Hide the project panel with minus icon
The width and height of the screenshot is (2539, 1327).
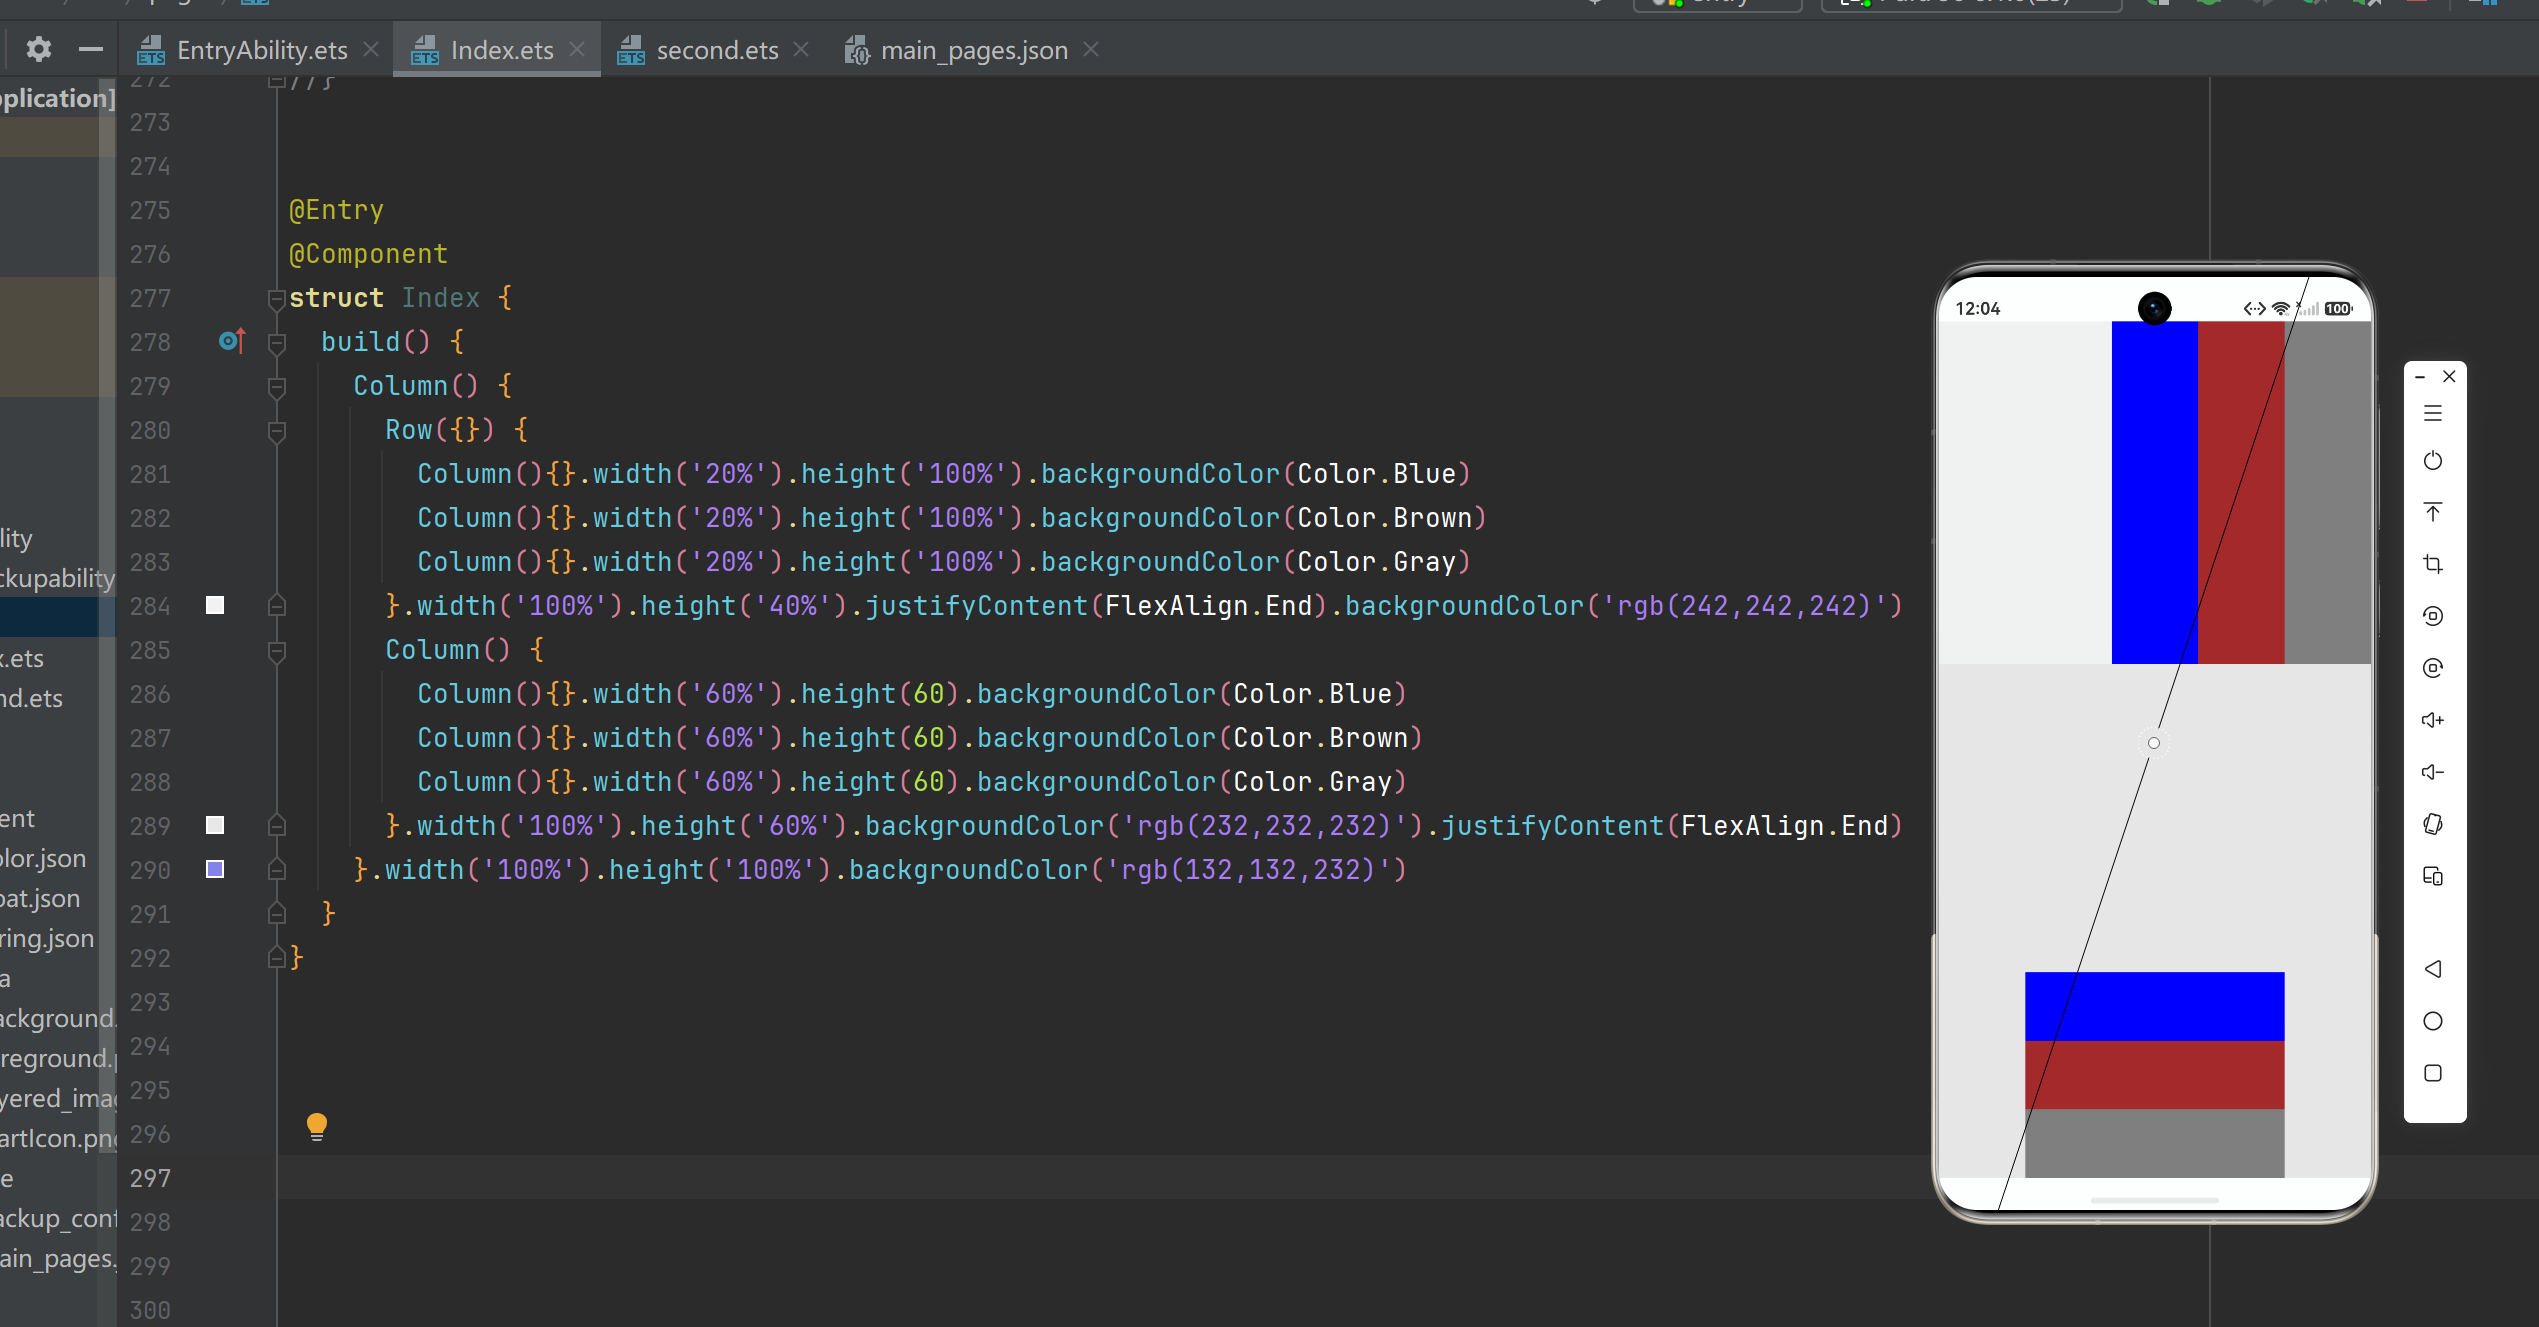pyautogui.click(x=91, y=49)
